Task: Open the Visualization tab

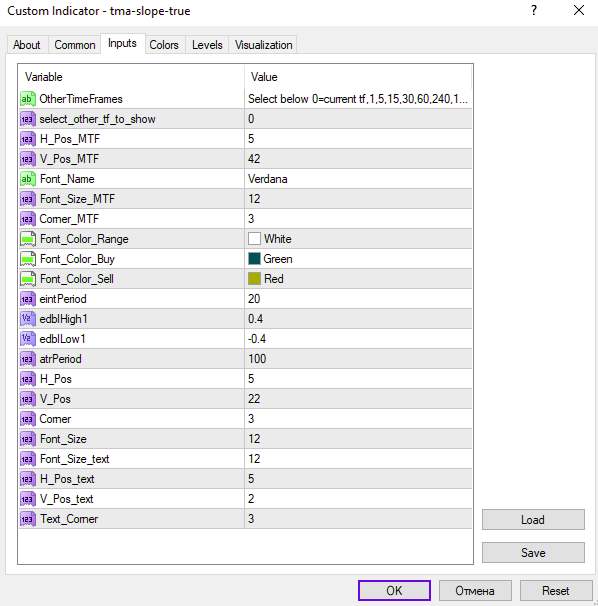Action: click(x=263, y=45)
